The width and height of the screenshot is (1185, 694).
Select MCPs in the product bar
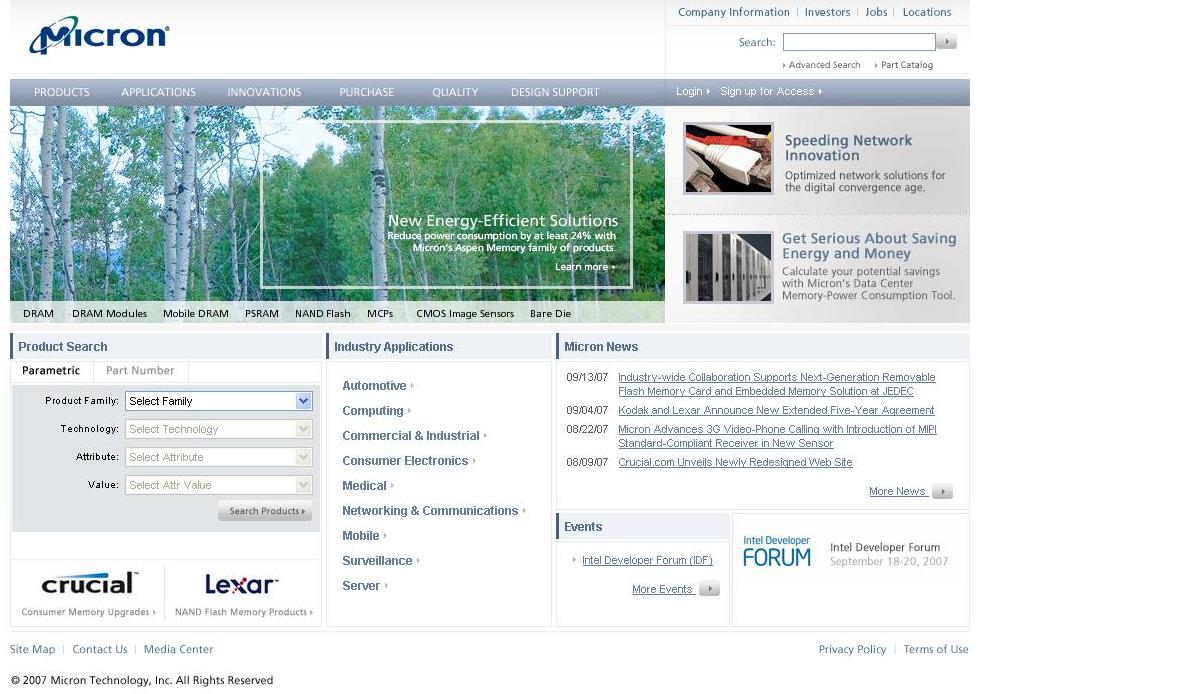[x=380, y=314]
